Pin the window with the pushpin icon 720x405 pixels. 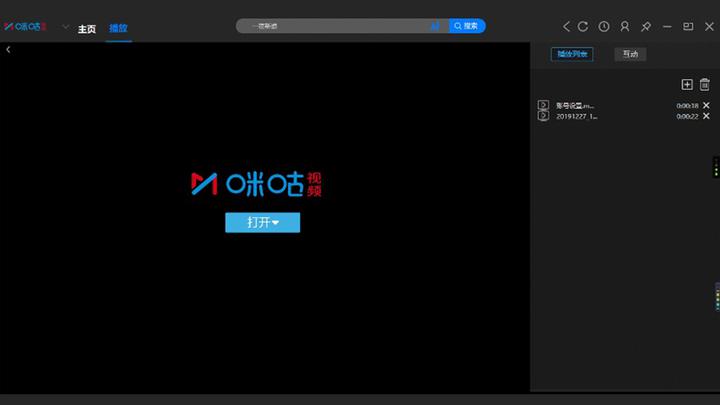coord(646,27)
